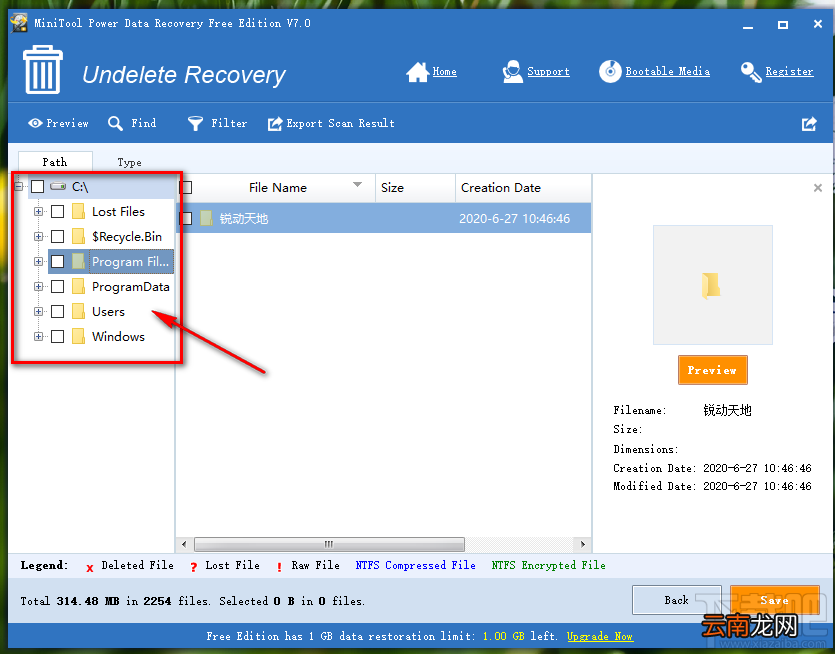Check the Users checkbox
Image resolution: width=835 pixels, height=654 pixels.
58,312
